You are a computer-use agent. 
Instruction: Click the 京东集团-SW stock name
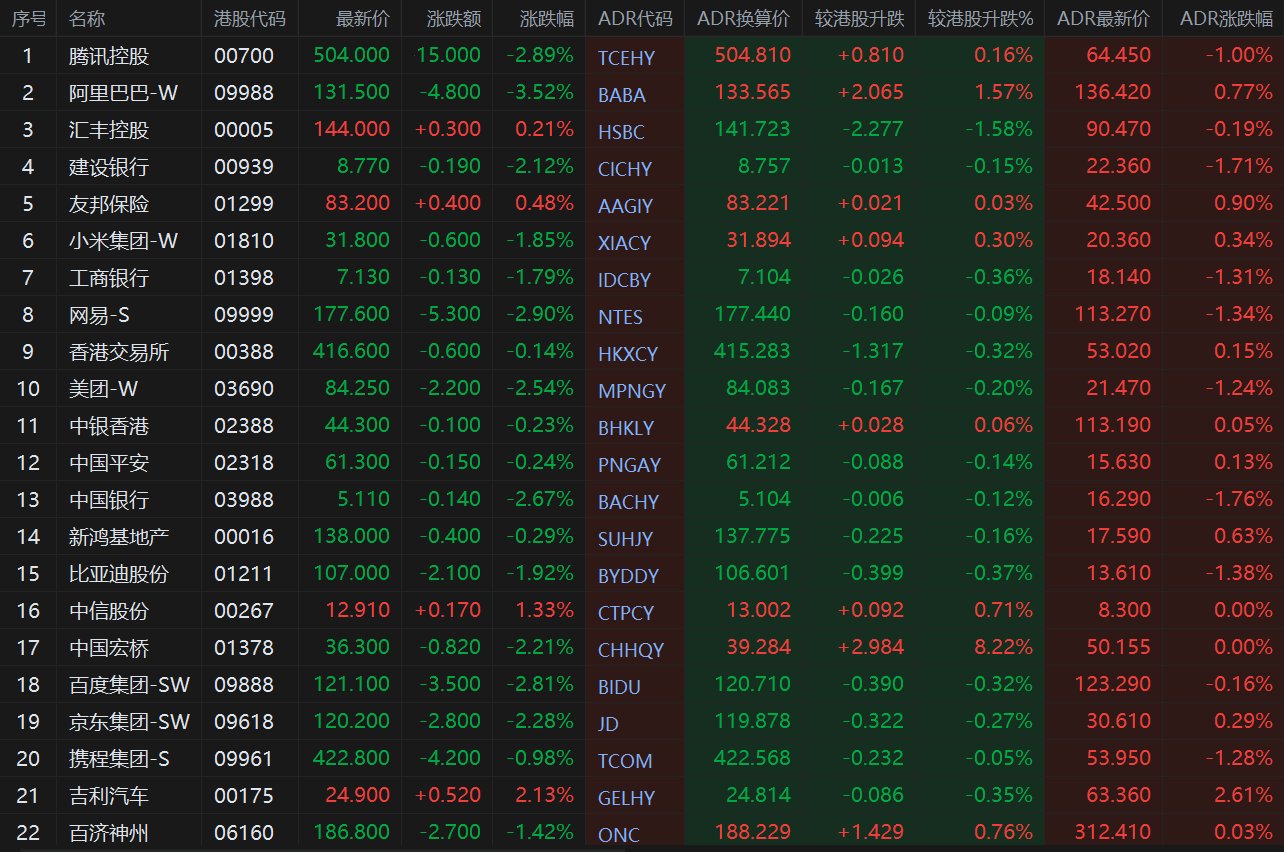(130, 721)
